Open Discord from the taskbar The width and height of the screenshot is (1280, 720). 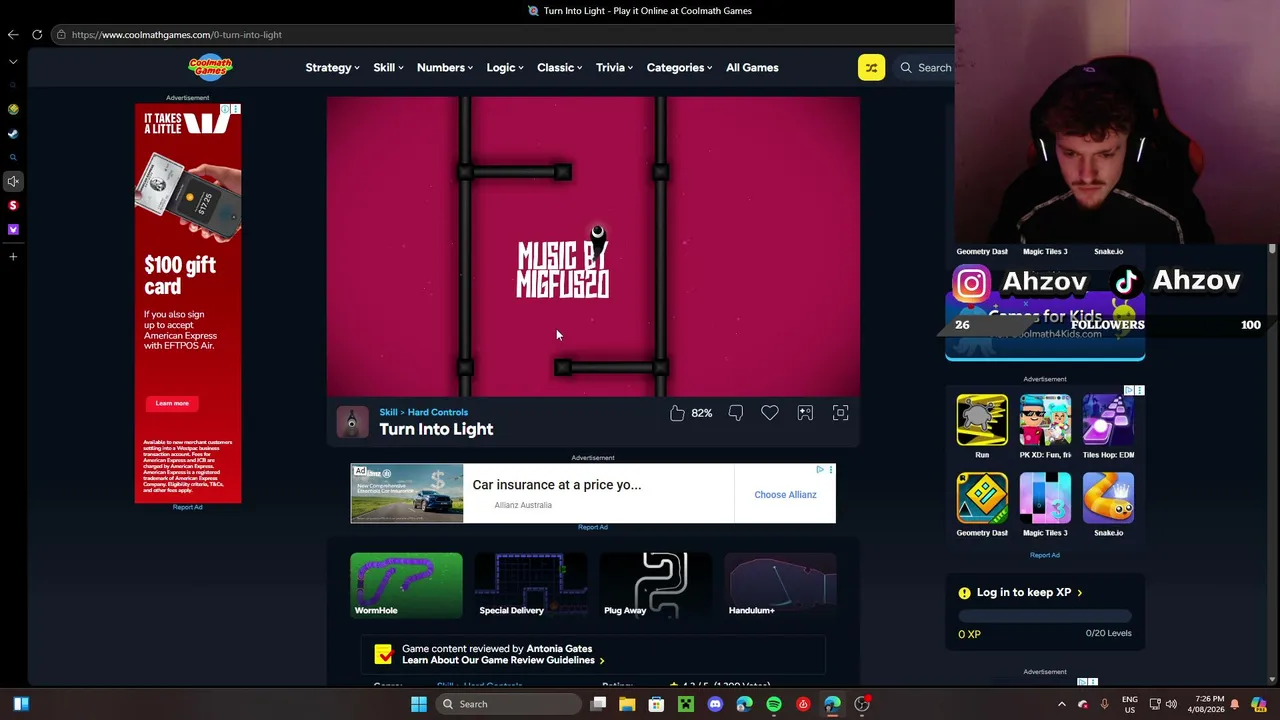click(x=715, y=704)
